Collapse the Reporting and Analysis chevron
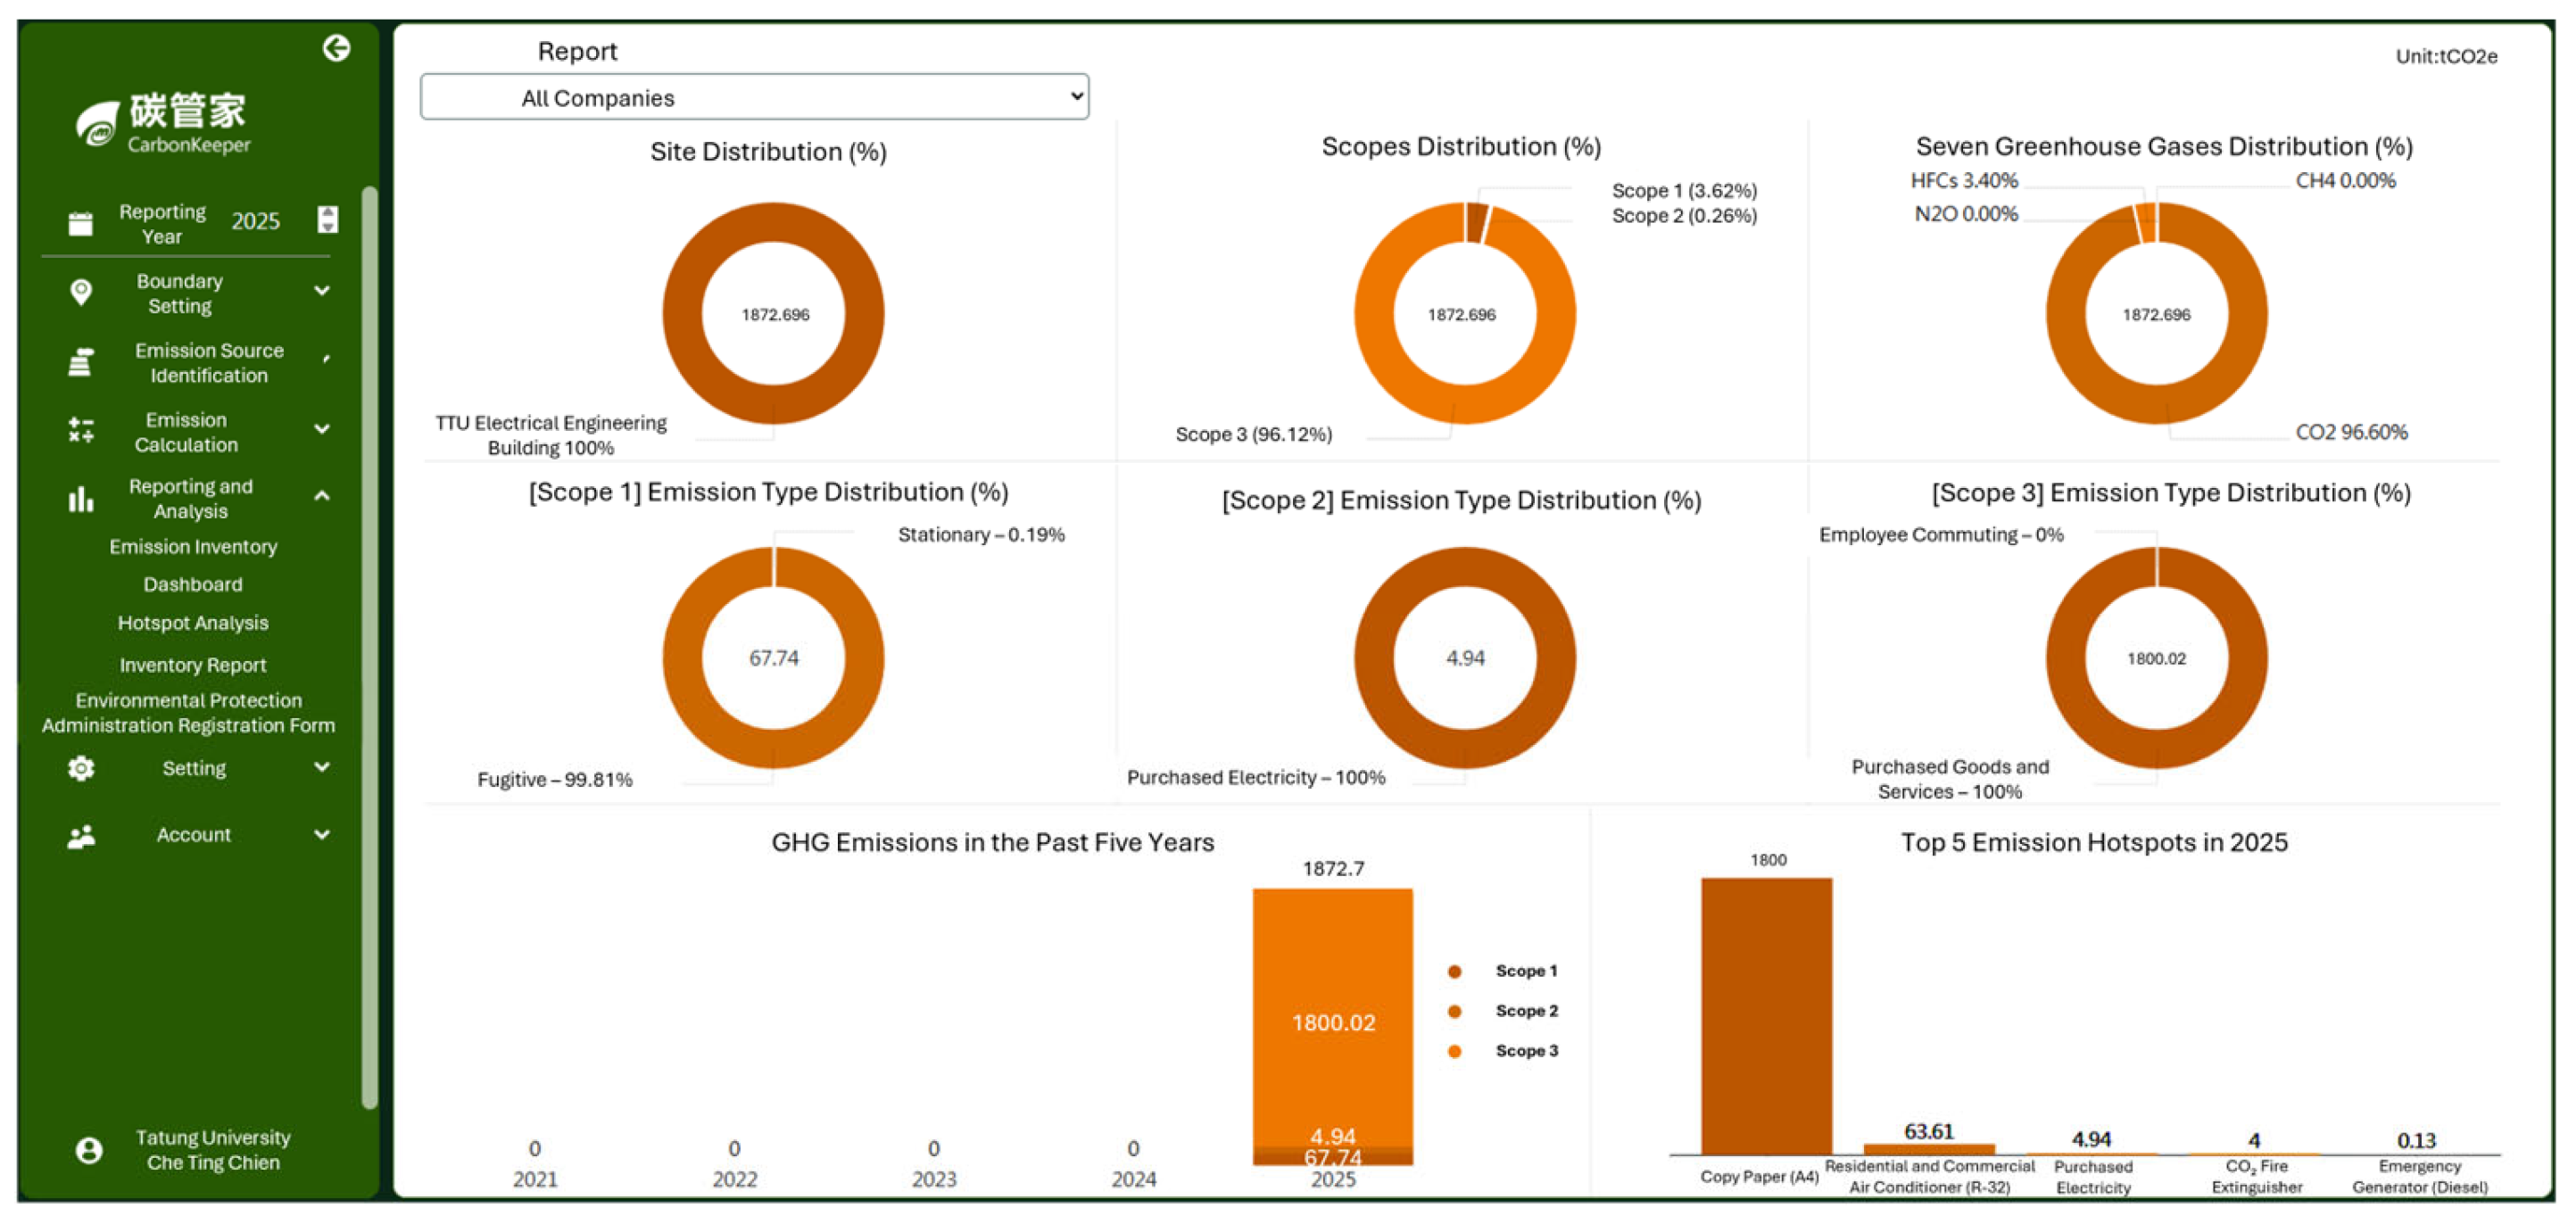The height and width of the screenshot is (1216, 2576). [x=322, y=496]
